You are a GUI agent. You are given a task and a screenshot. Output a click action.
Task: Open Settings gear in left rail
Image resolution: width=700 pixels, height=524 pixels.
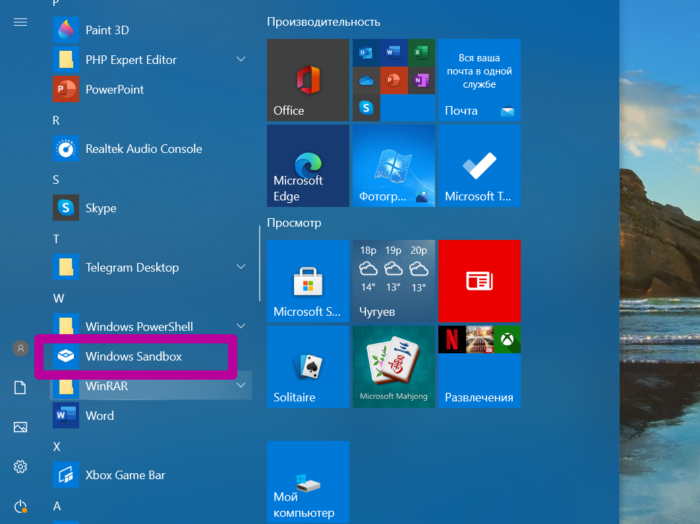point(20,467)
